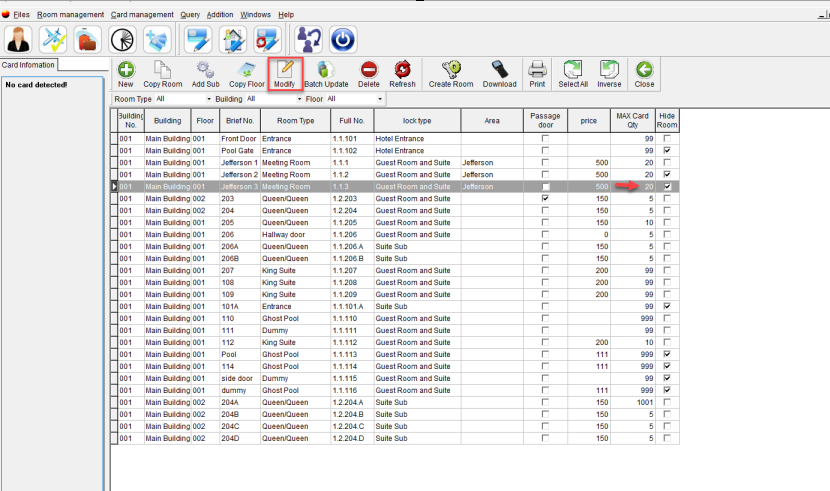The width and height of the screenshot is (830, 491).
Task: Click the Copy Room icon
Action: 162,70
